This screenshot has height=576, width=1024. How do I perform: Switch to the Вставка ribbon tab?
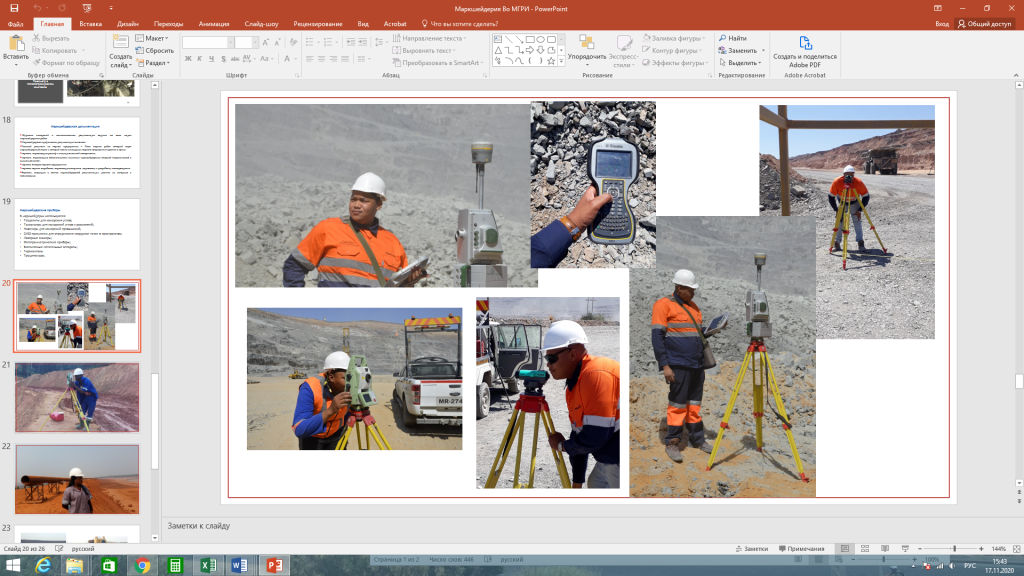(x=91, y=24)
